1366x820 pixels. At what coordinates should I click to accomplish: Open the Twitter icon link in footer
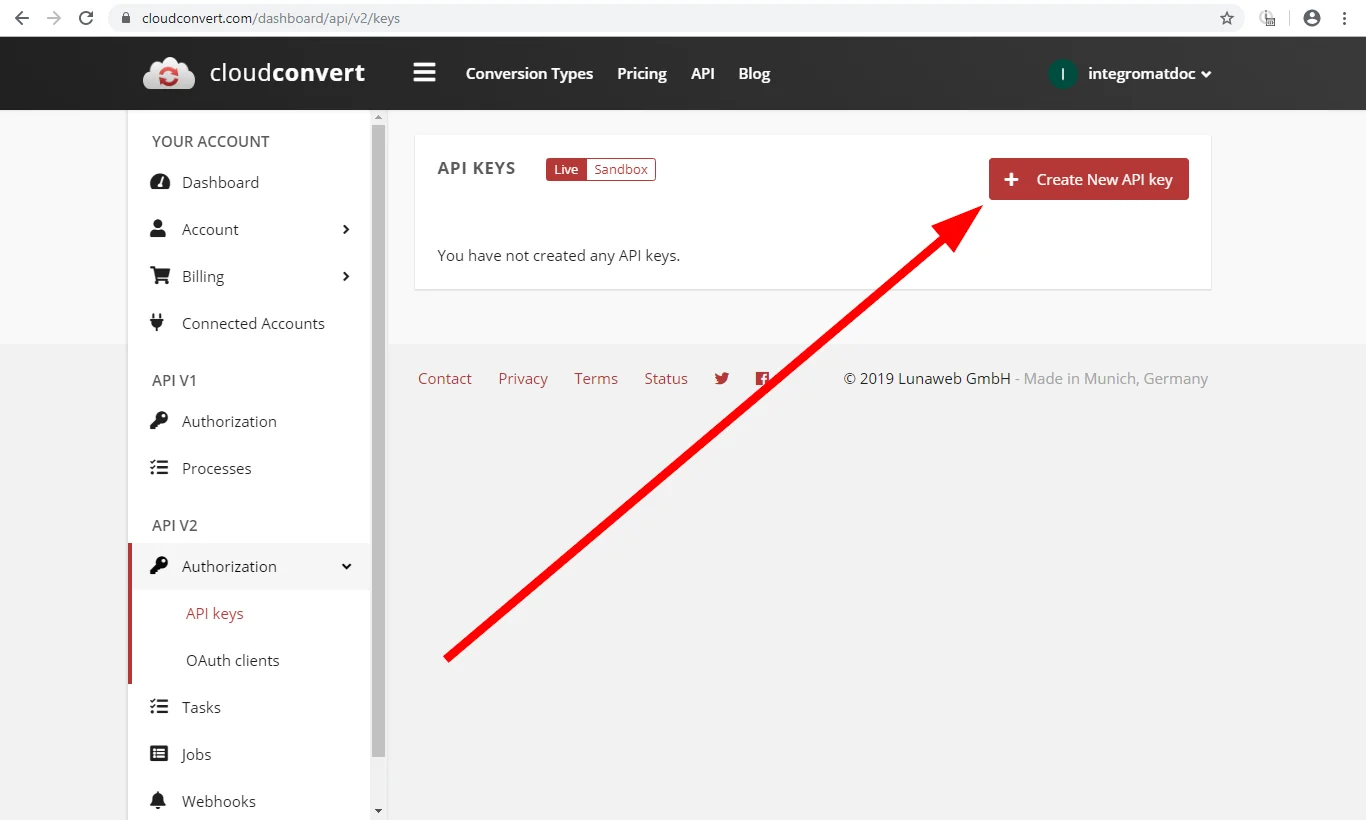pyautogui.click(x=722, y=378)
